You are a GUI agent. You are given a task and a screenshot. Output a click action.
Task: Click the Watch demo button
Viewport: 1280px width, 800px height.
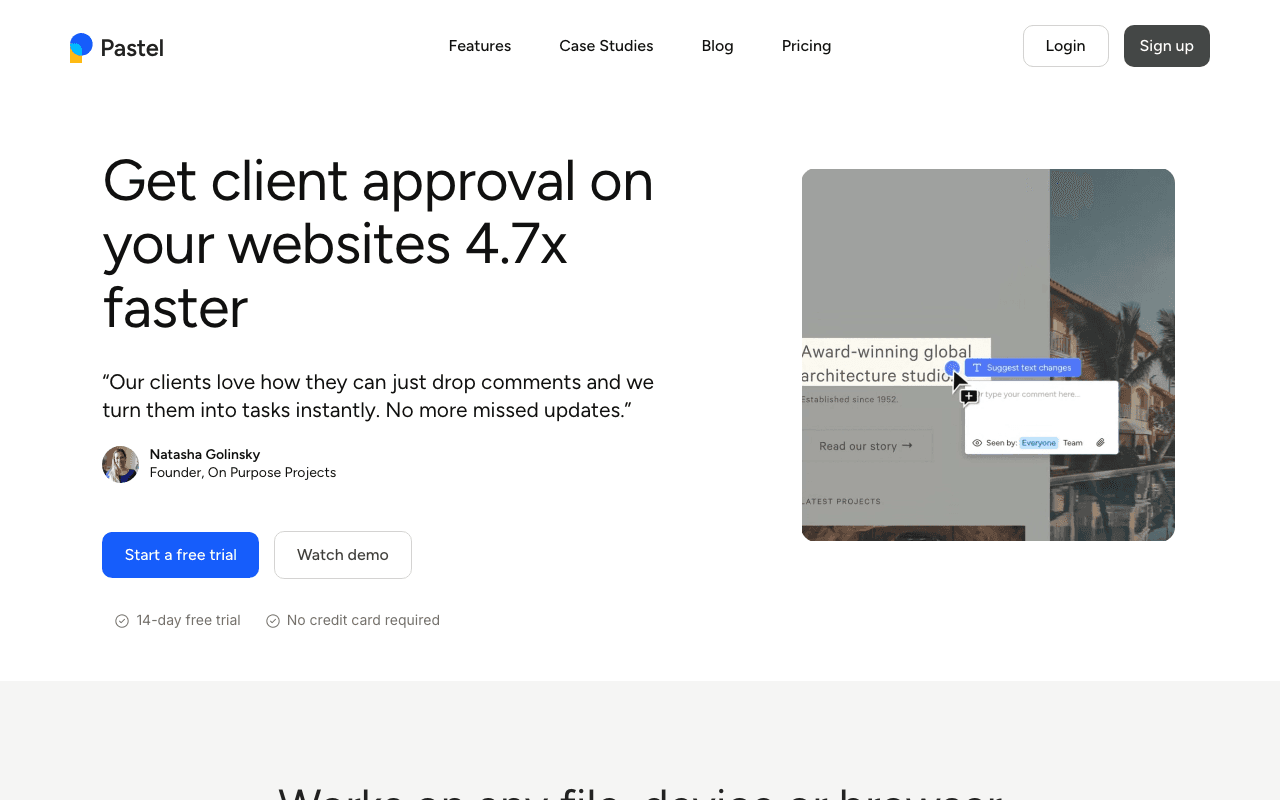point(343,555)
